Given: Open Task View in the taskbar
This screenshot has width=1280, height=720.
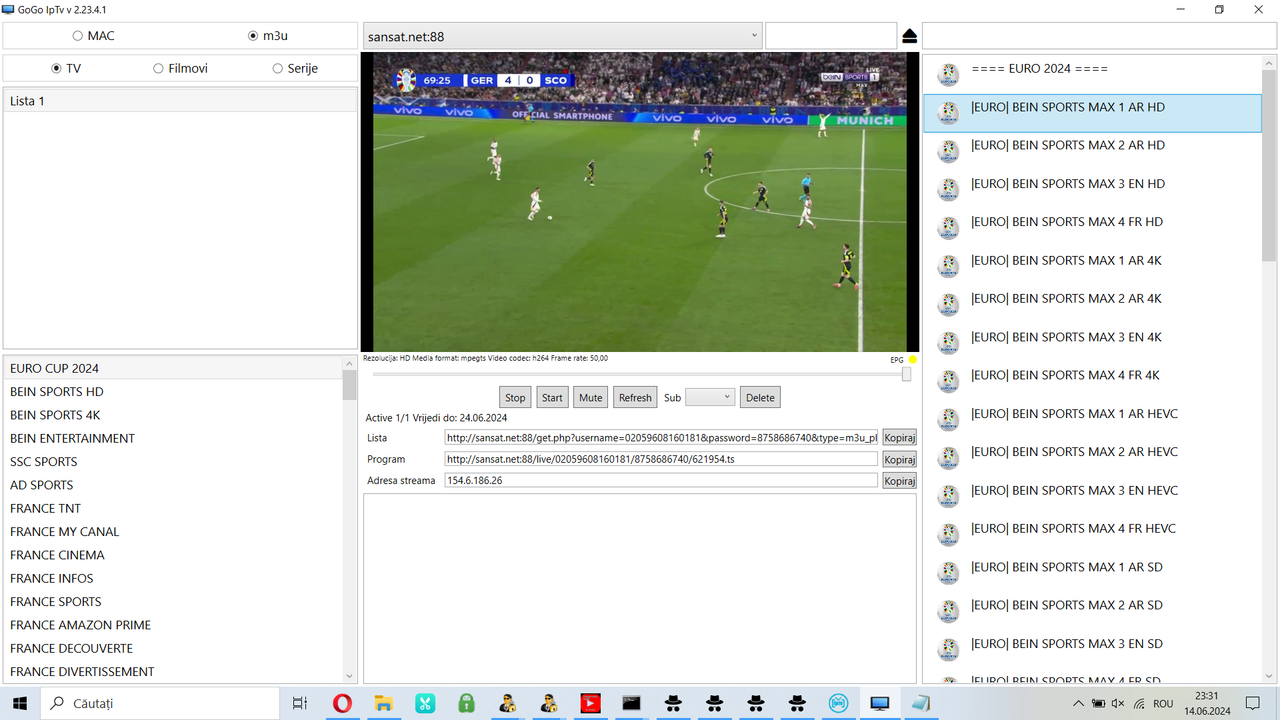Looking at the screenshot, I should click(x=299, y=703).
